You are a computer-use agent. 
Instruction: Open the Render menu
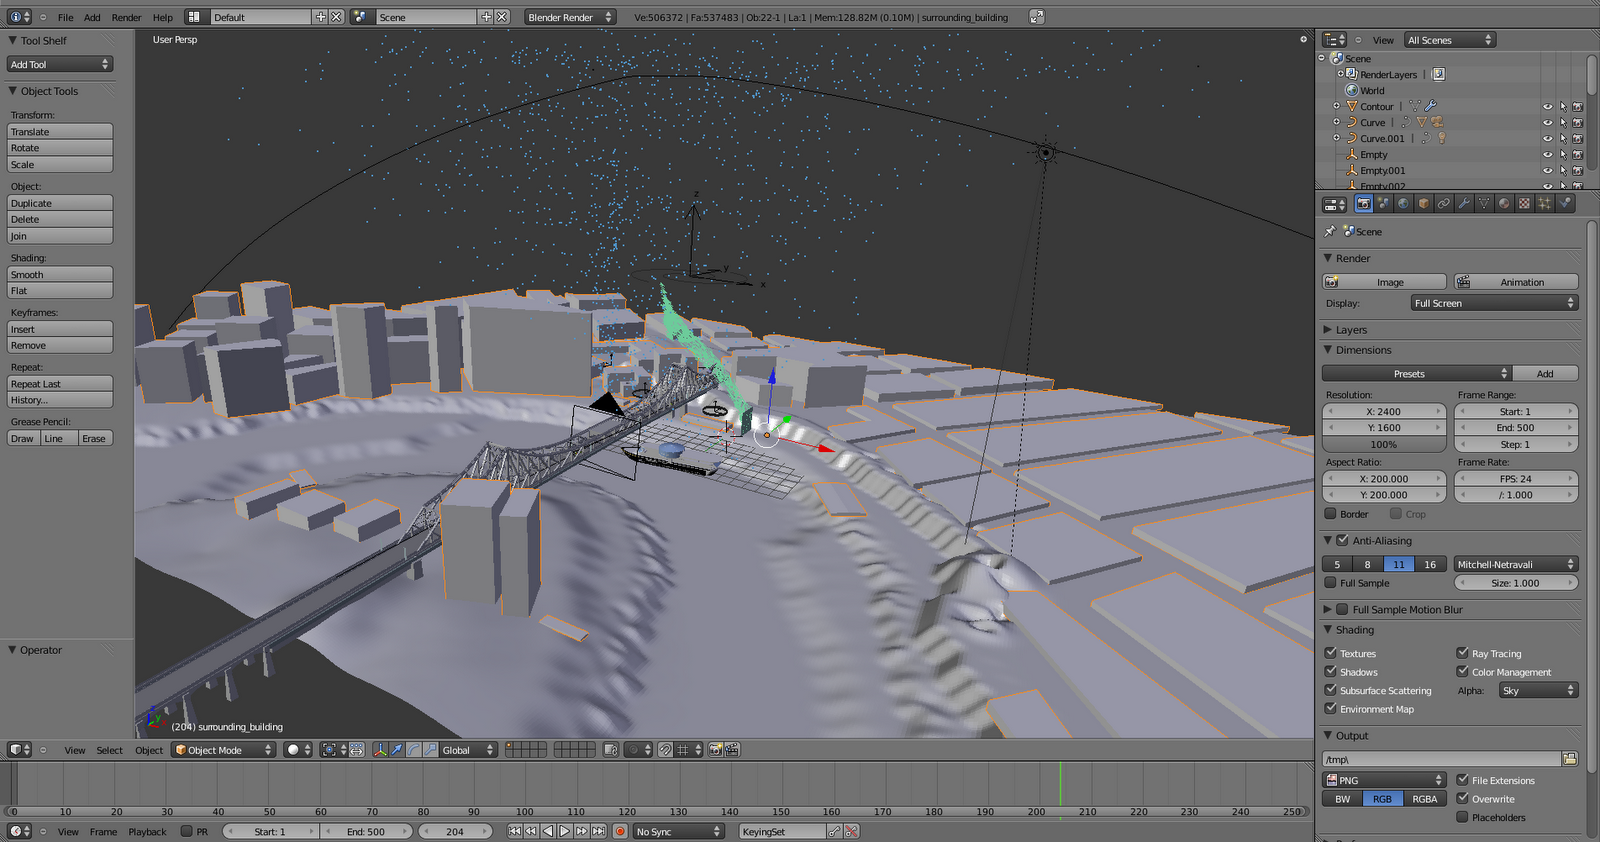pos(126,17)
